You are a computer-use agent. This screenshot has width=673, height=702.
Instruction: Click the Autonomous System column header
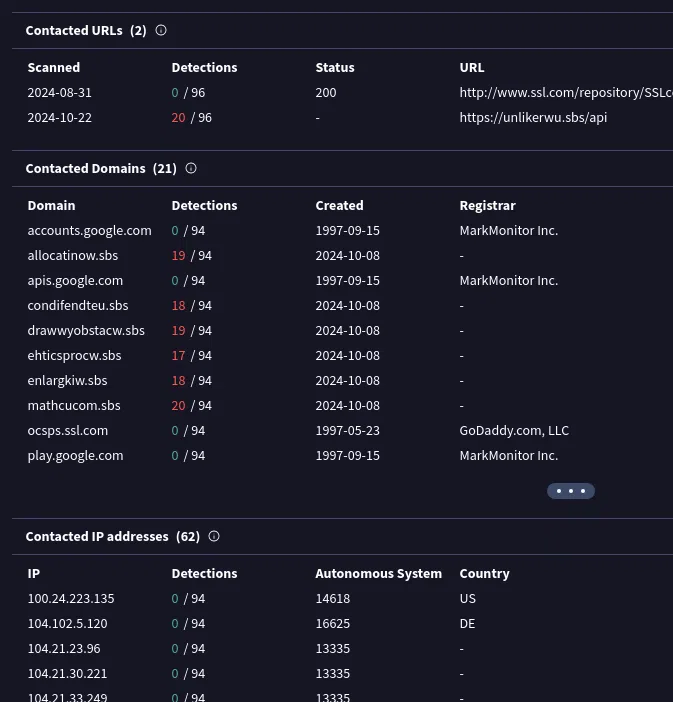[x=379, y=574]
